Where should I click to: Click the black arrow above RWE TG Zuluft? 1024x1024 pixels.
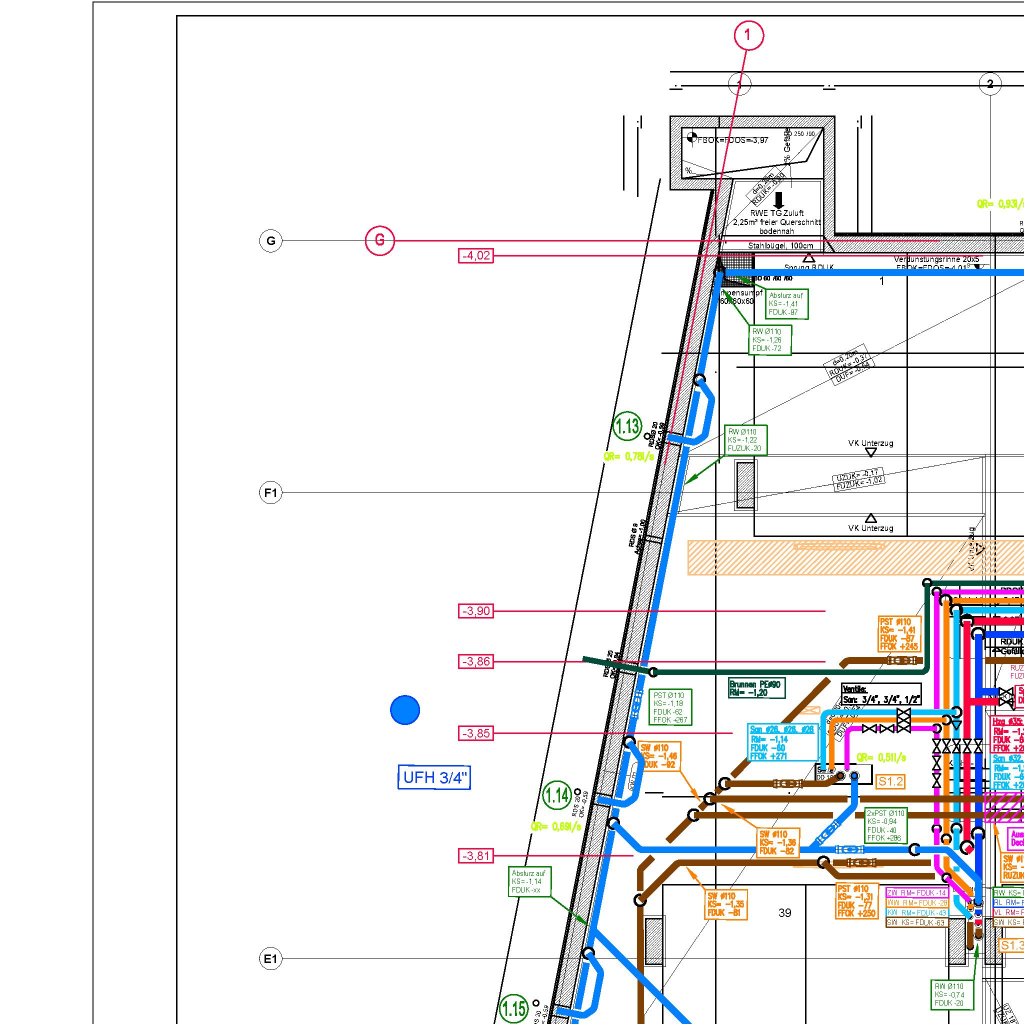pos(777,200)
